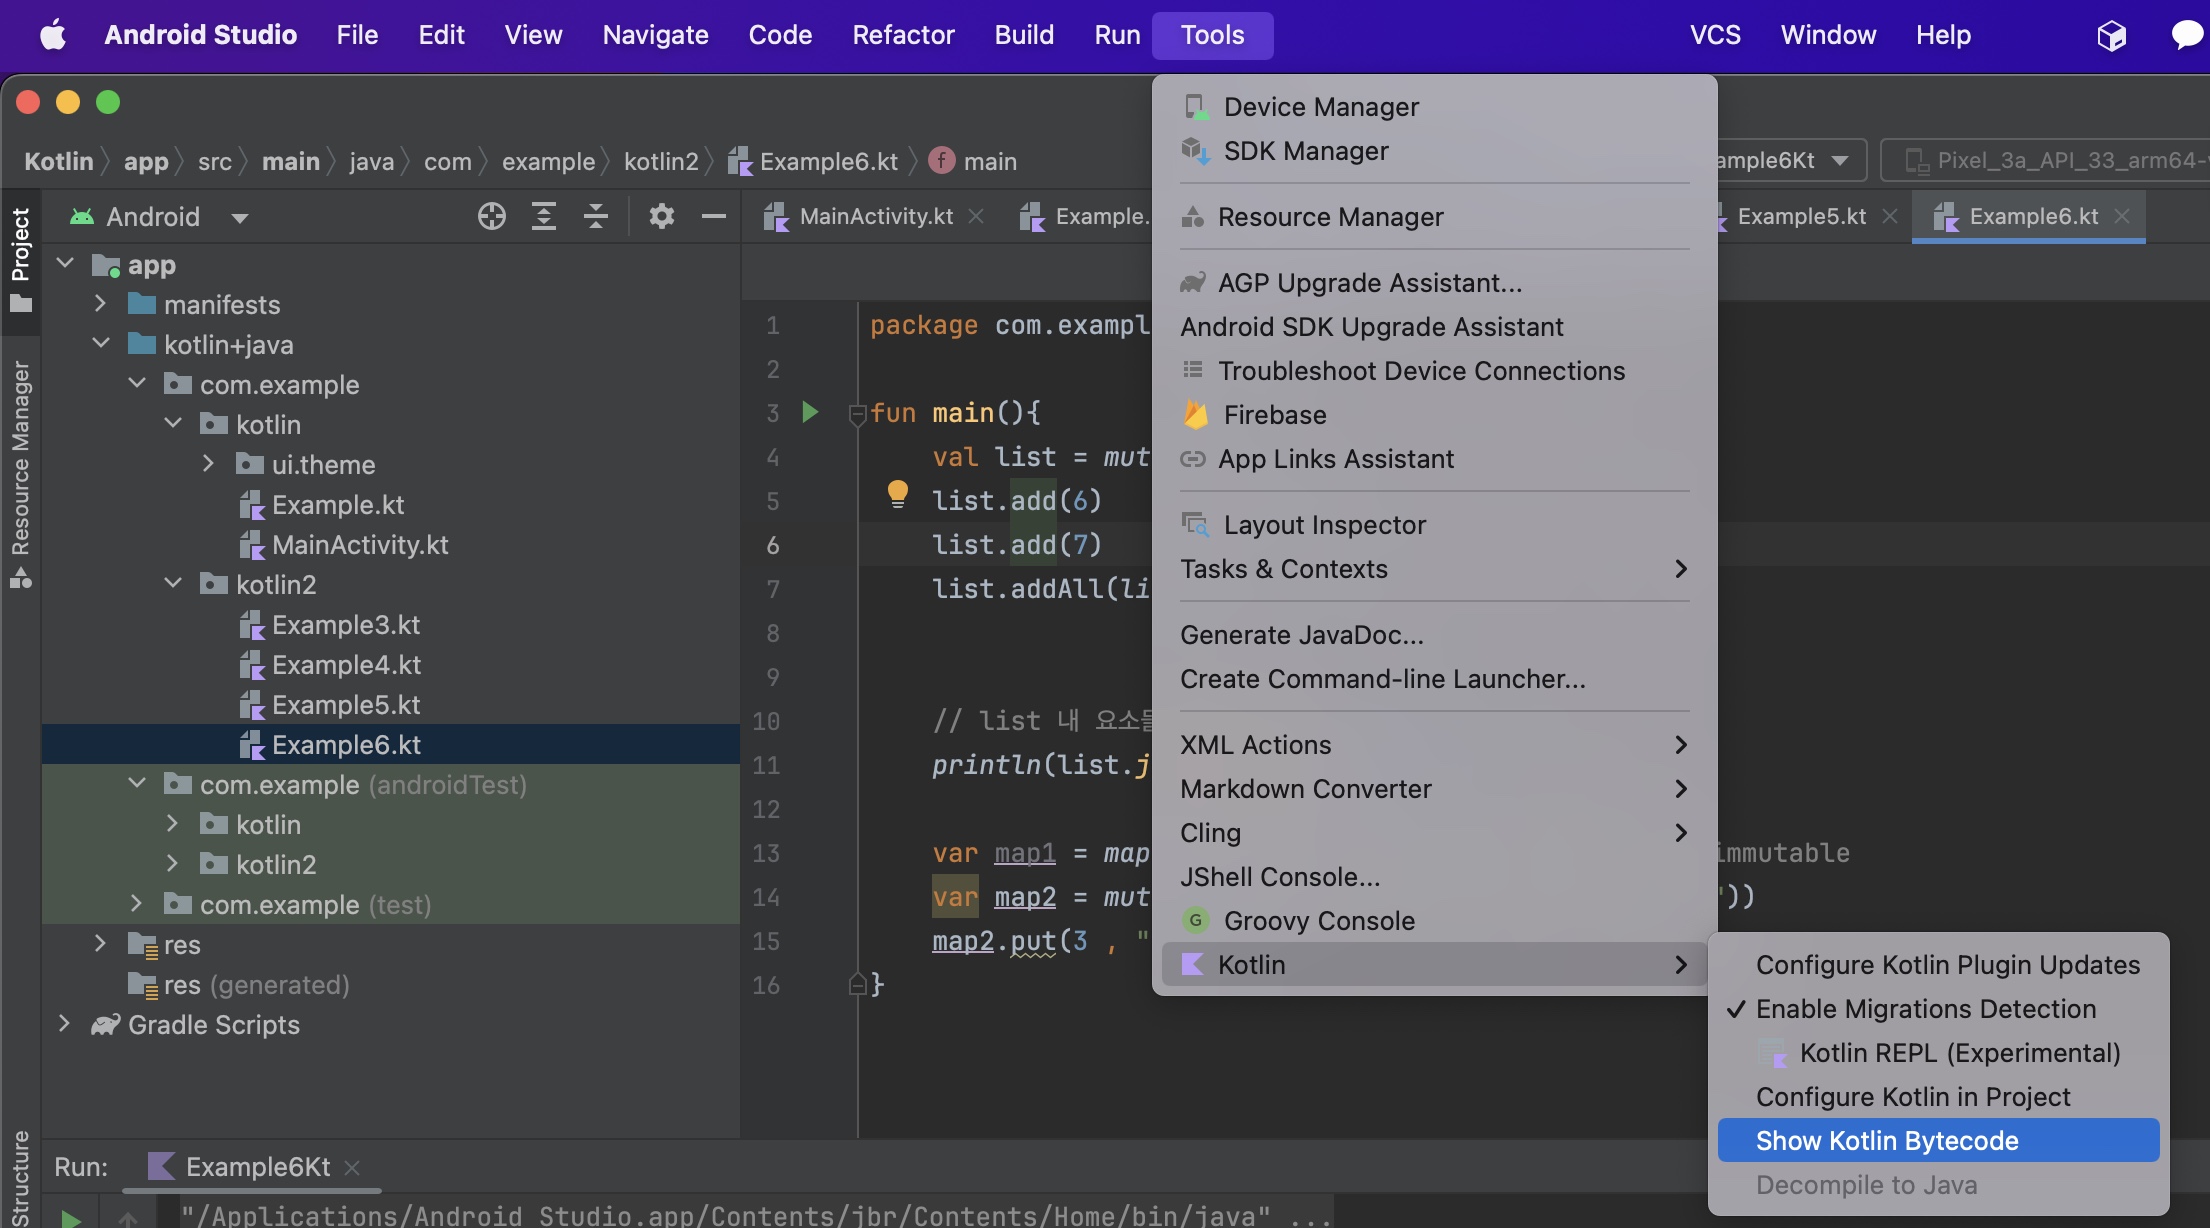Screen dimensions: 2210x1228
Task: Open JShell Console...
Action: (x=1434, y=876)
